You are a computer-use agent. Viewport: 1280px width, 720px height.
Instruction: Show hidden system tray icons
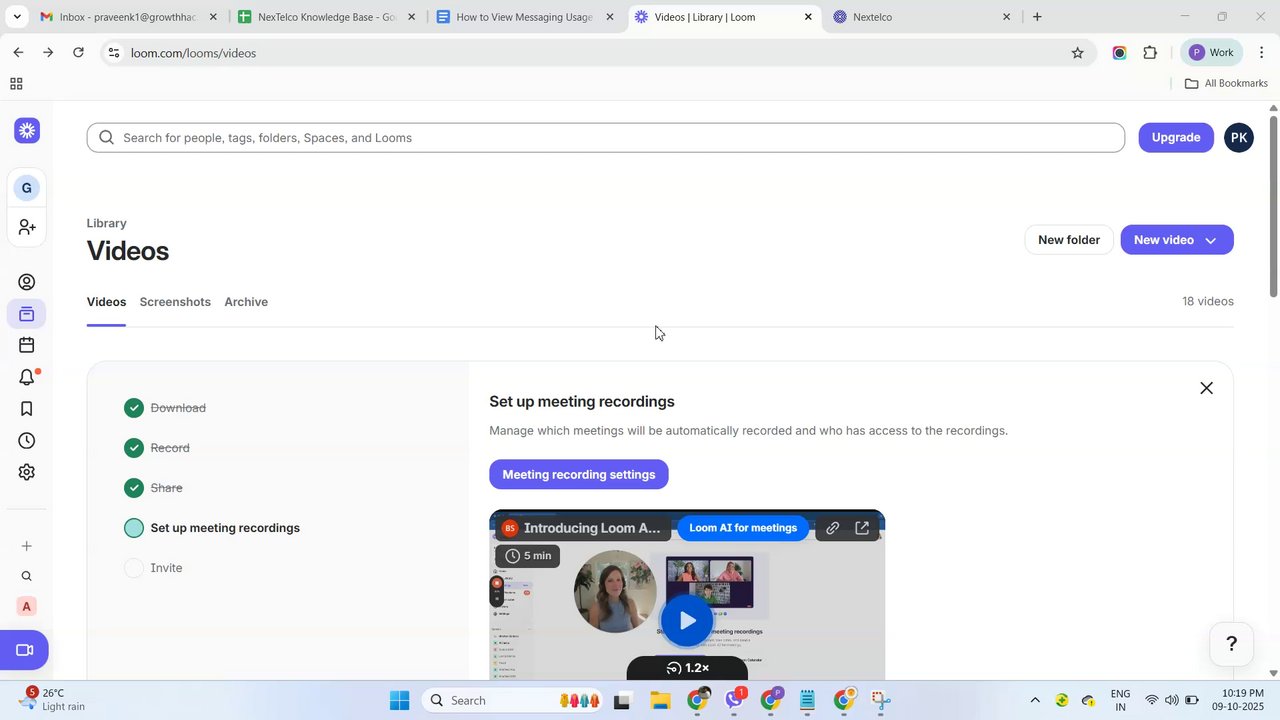(1035, 700)
